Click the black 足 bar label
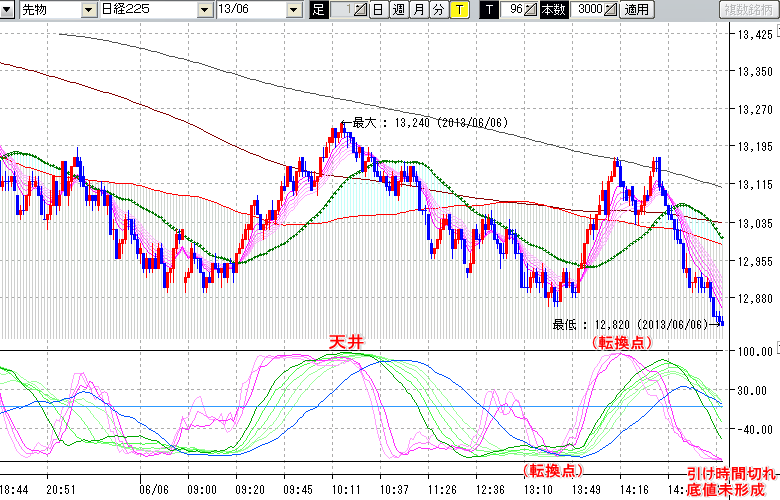Viewport: 780px width, 500px height. tap(319, 10)
